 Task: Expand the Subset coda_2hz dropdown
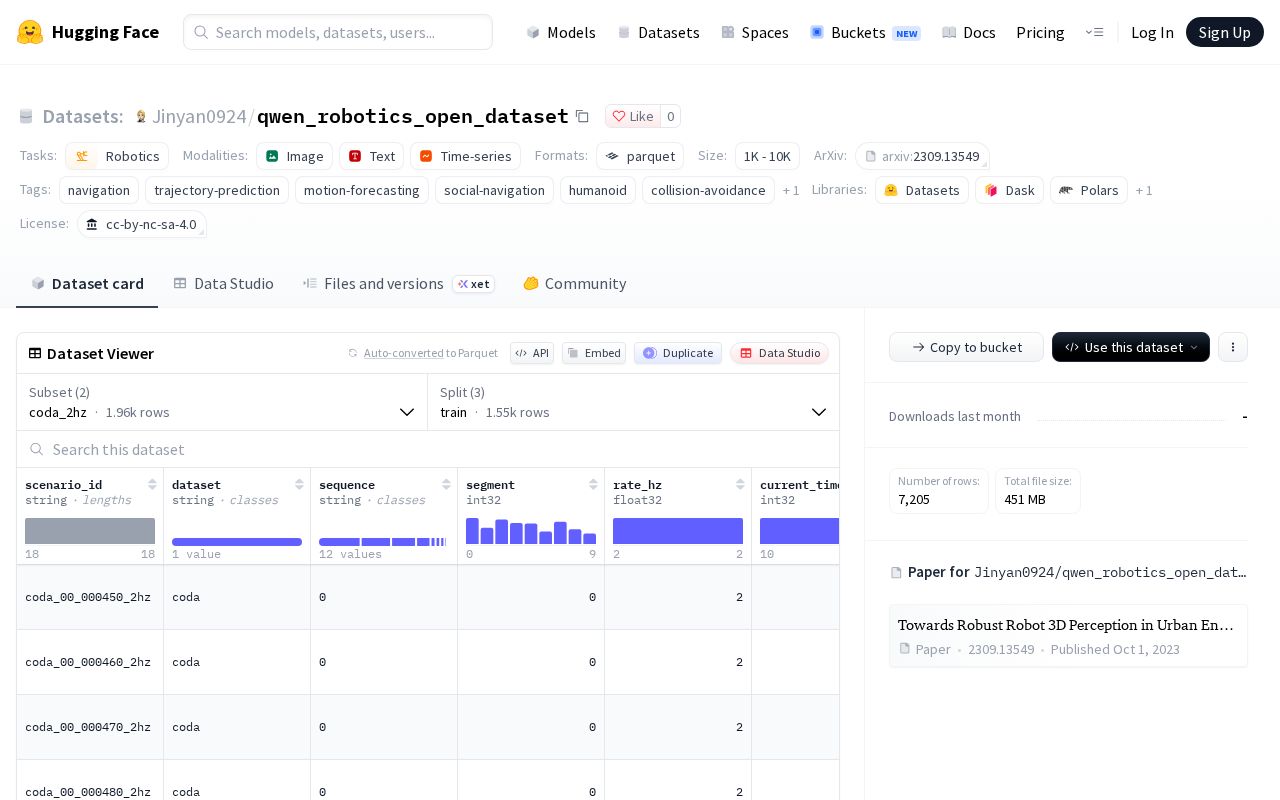pyautogui.click(x=222, y=402)
